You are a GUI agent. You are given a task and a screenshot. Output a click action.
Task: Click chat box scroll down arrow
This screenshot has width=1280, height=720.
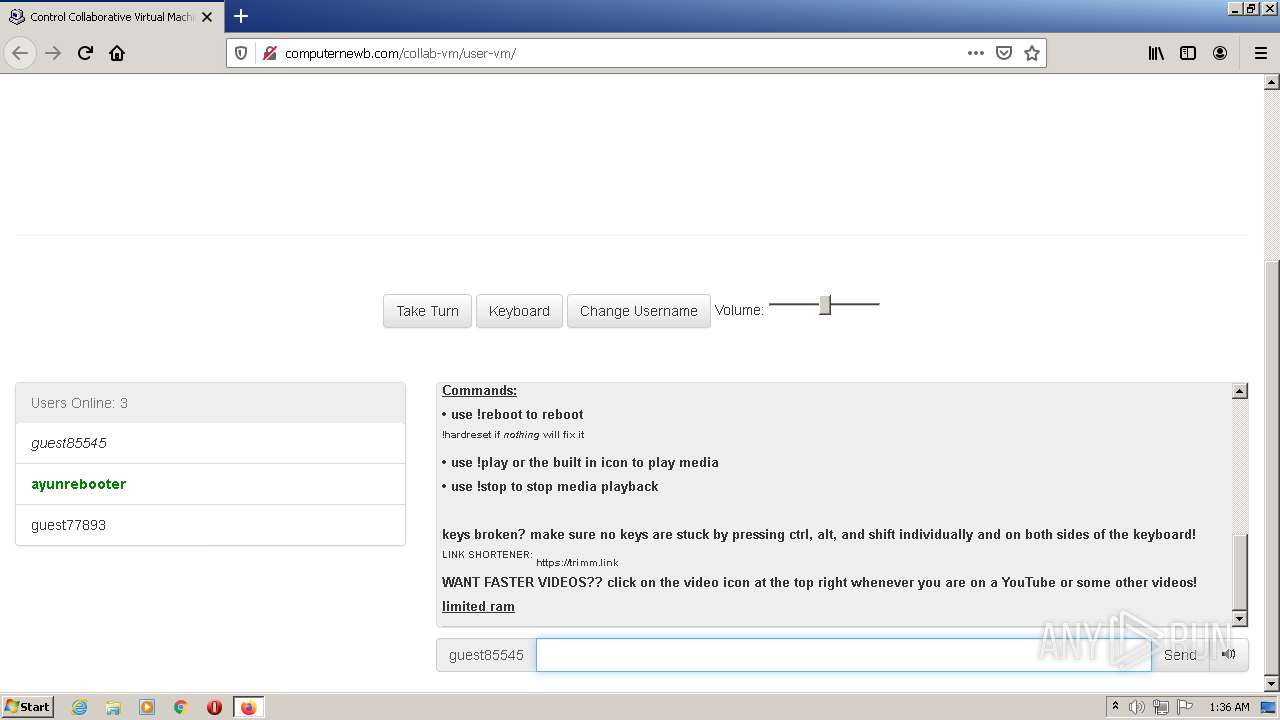tap(1240, 619)
